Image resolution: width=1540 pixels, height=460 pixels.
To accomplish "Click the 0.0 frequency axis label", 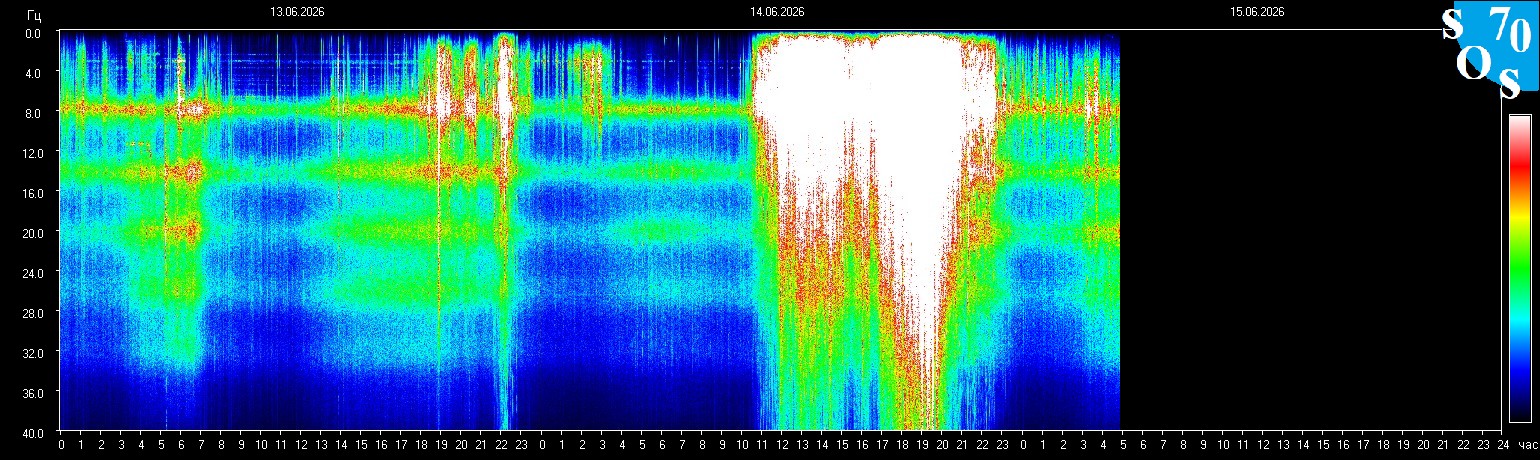I will 33,33.
